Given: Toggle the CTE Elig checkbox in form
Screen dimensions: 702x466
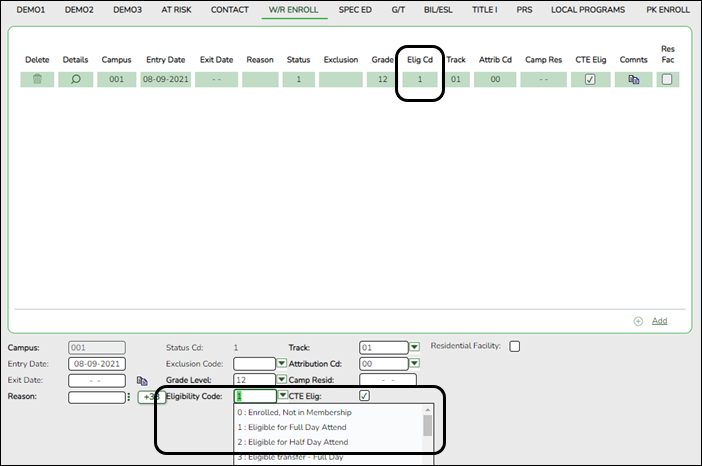Looking at the screenshot, I should [x=364, y=396].
